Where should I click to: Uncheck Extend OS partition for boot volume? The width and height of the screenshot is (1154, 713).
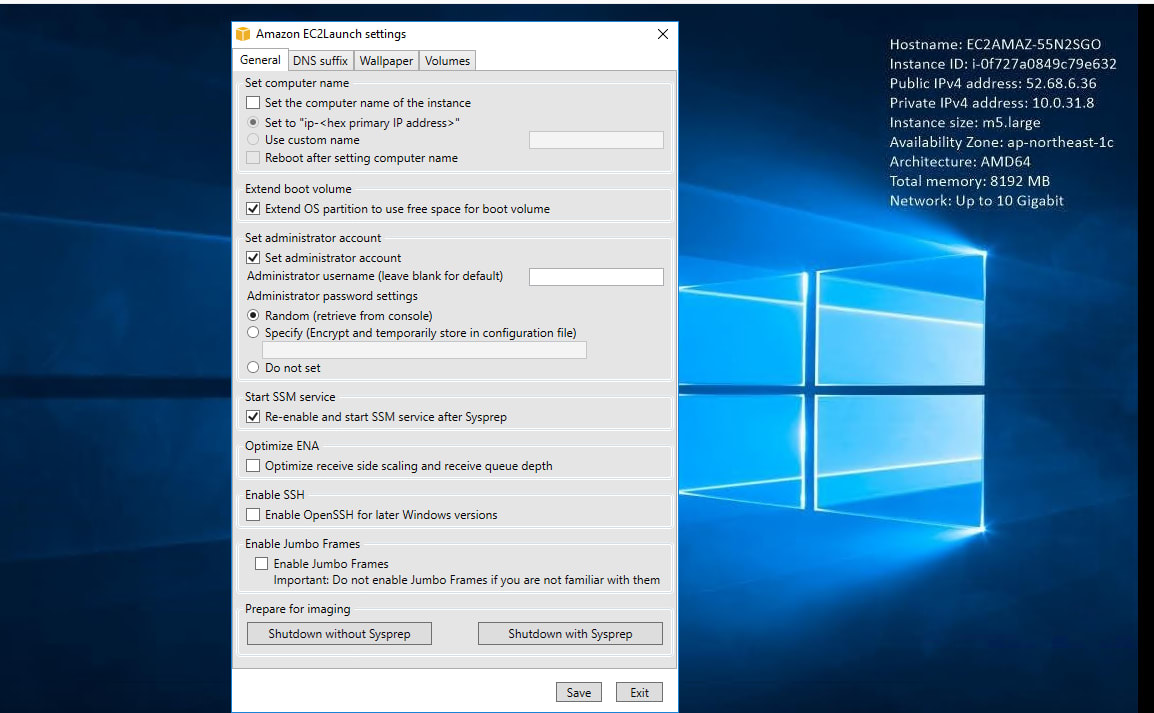253,208
